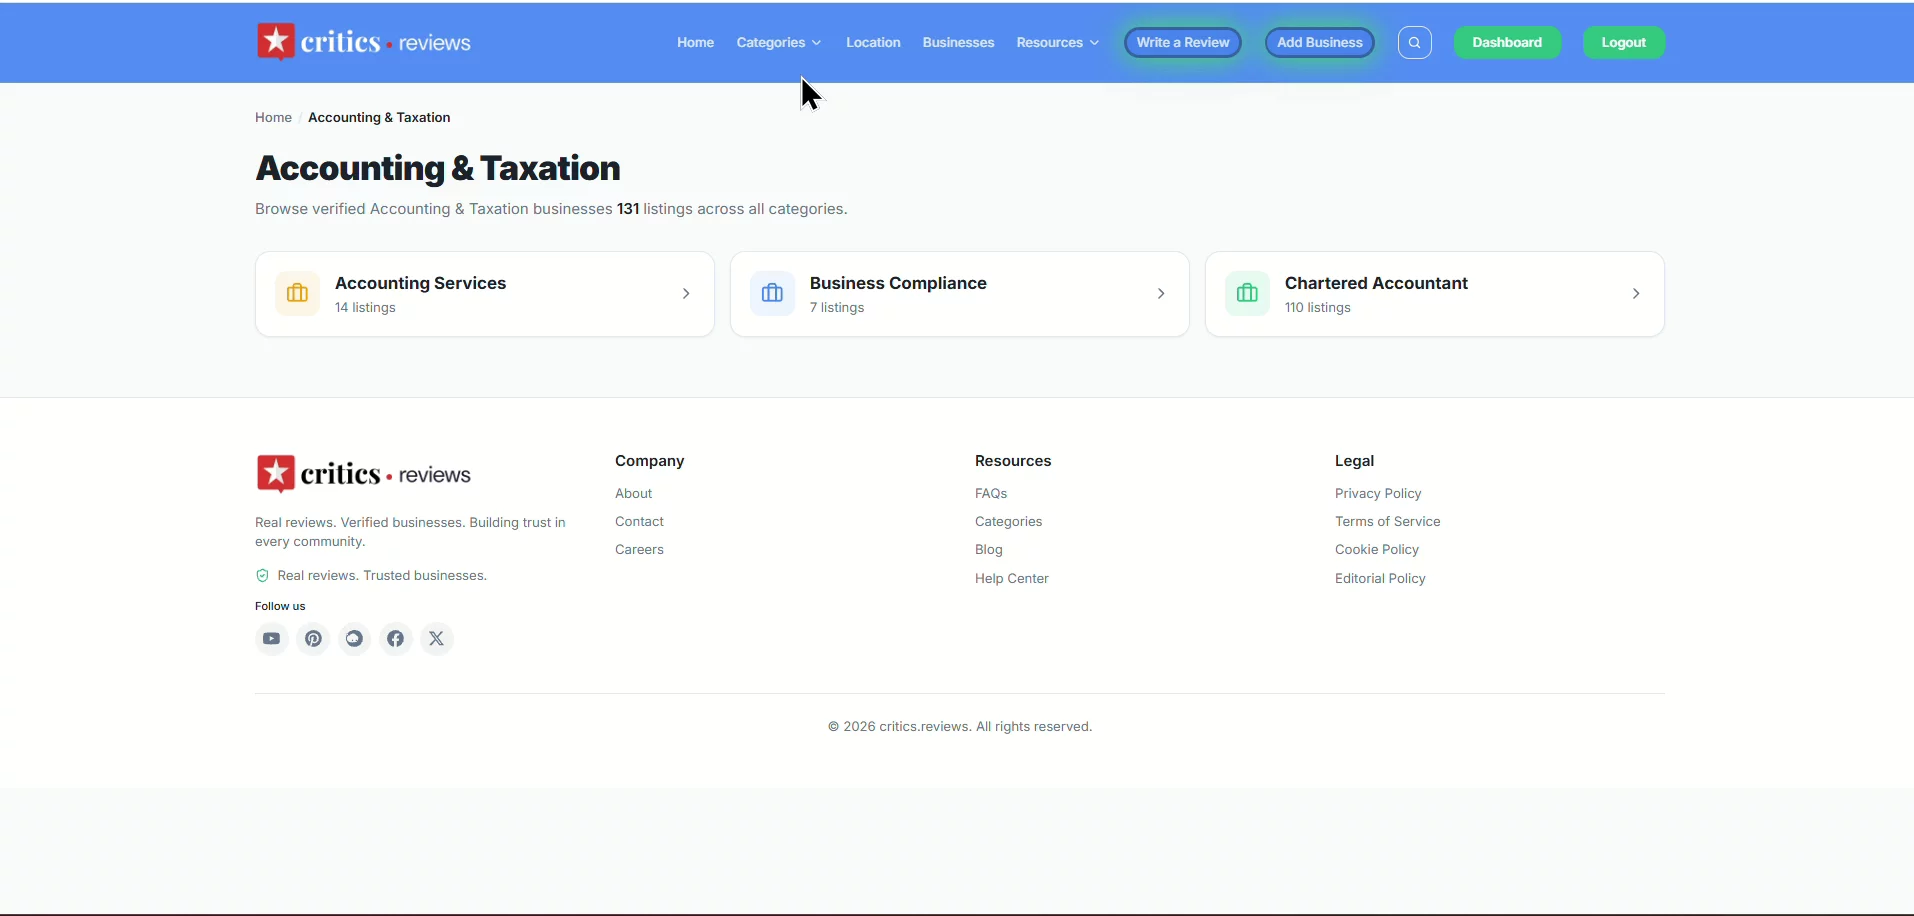Open the Location nav item
The height and width of the screenshot is (916, 1914).
point(874,43)
